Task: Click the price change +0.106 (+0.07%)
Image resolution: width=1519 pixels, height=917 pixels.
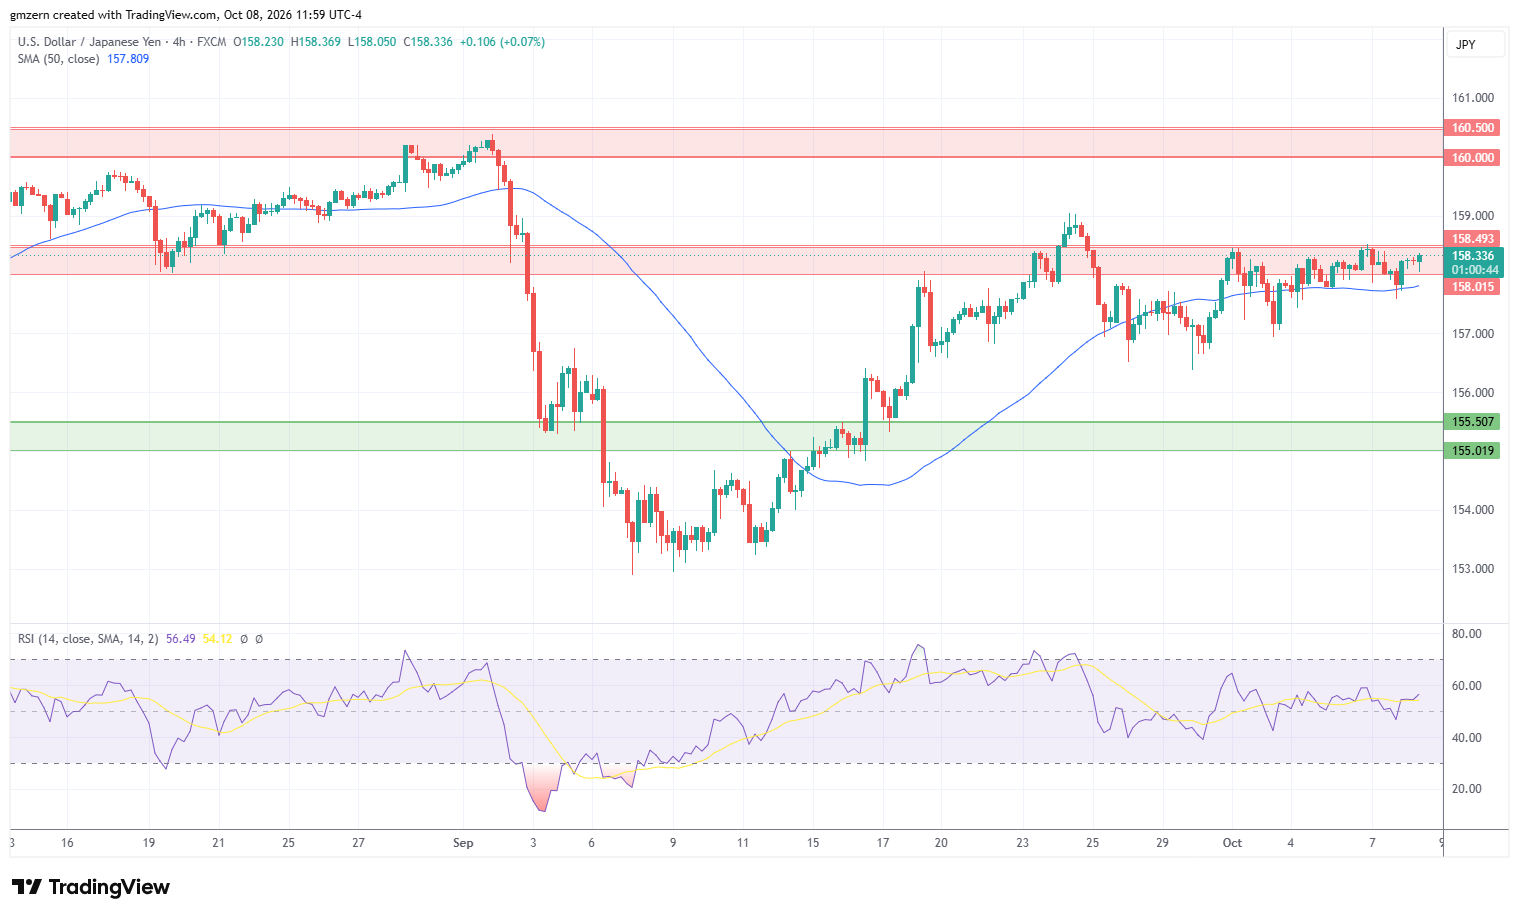Action: click(x=502, y=42)
